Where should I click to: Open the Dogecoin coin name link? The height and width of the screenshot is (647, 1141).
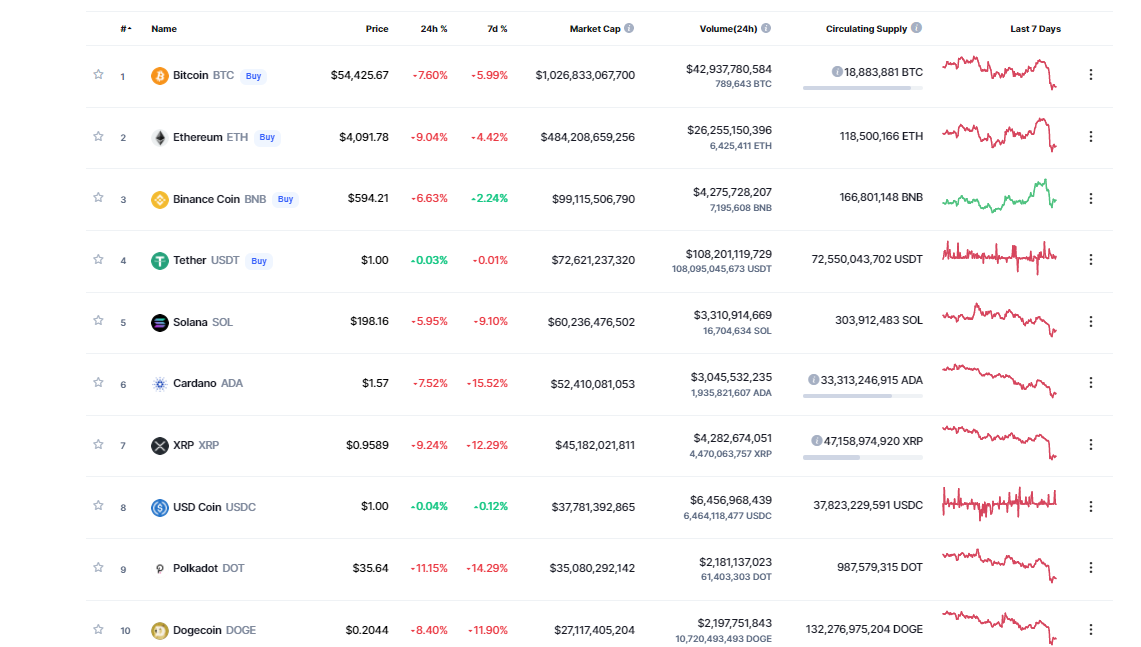[x=197, y=630]
